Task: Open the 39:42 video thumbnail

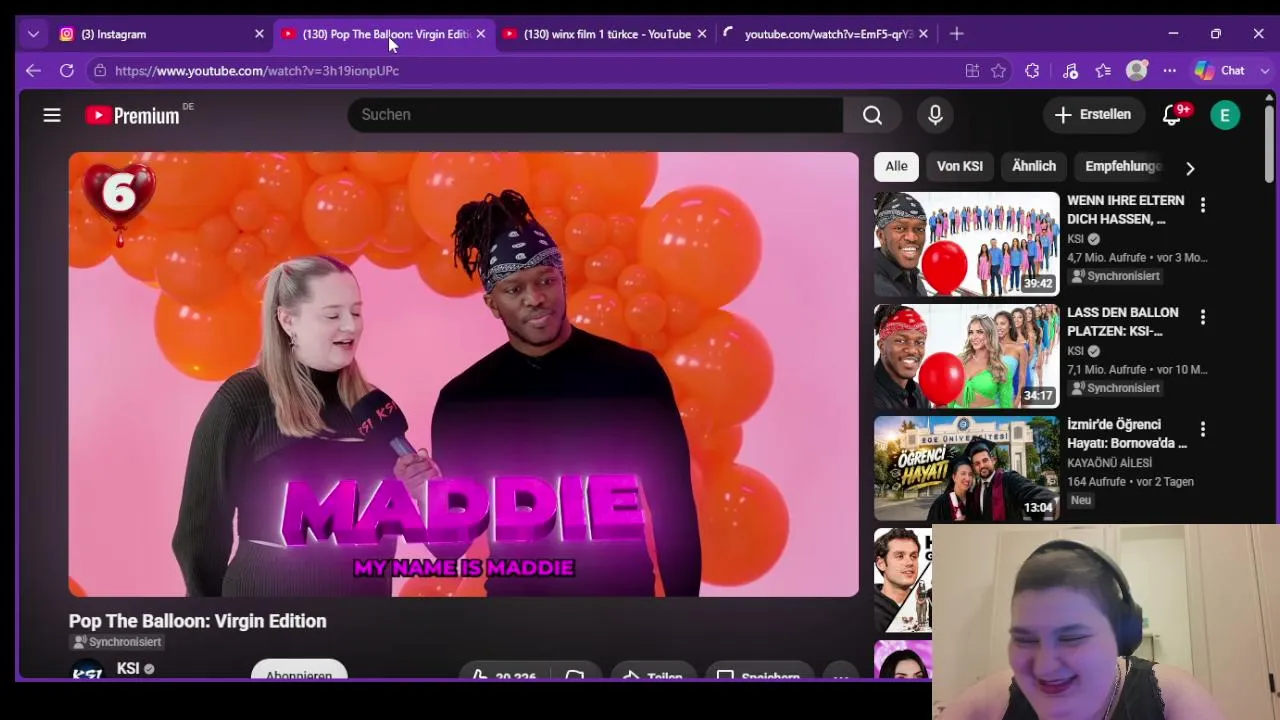Action: coord(966,244)
